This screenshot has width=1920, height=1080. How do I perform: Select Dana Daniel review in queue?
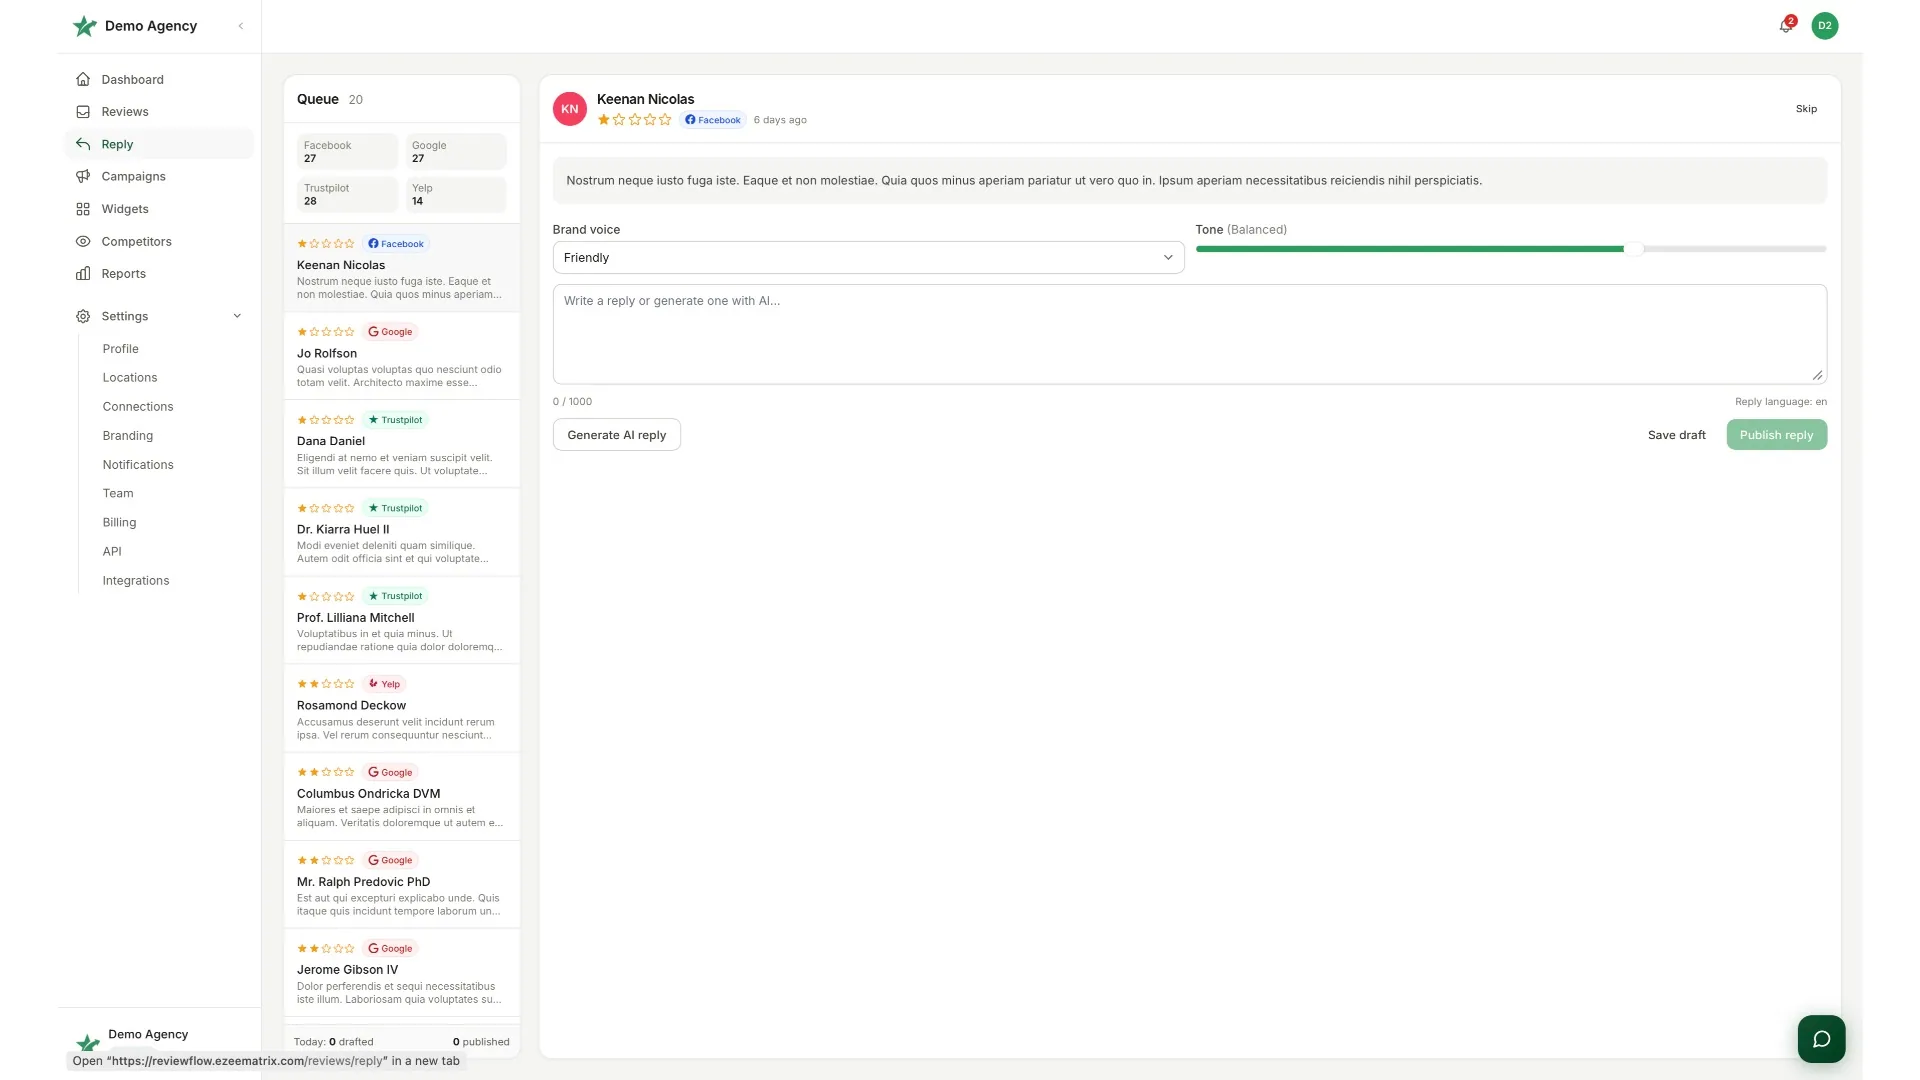402,444
